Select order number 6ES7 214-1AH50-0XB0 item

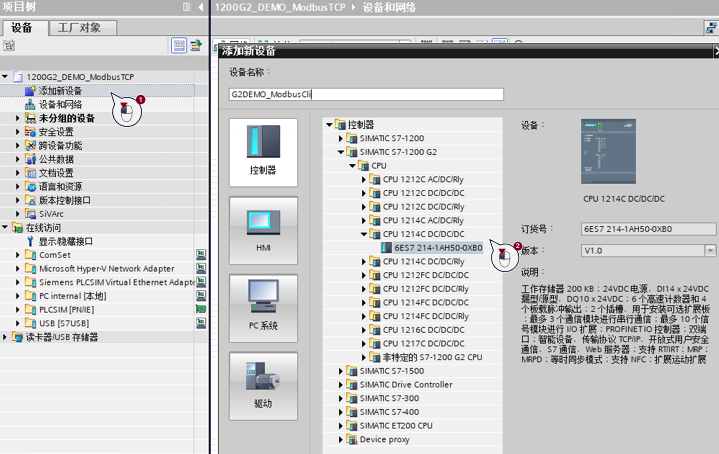(x=438, y=247)
